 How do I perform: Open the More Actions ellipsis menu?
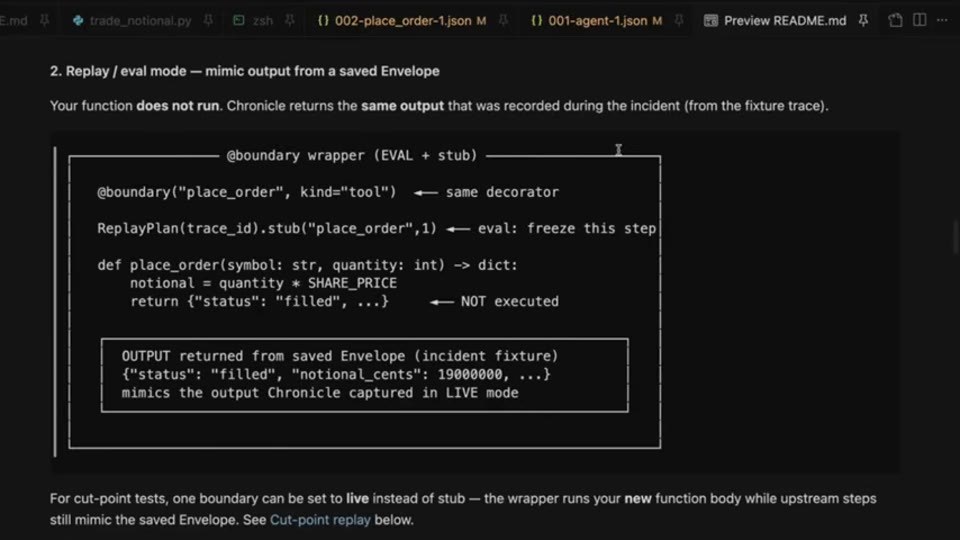coord(942,20)
